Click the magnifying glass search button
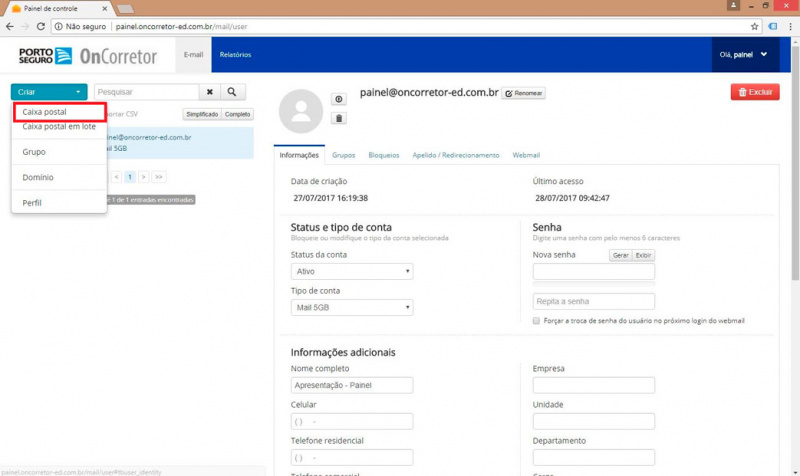Screen dimensions: 800x476 [x=232, y=92]
